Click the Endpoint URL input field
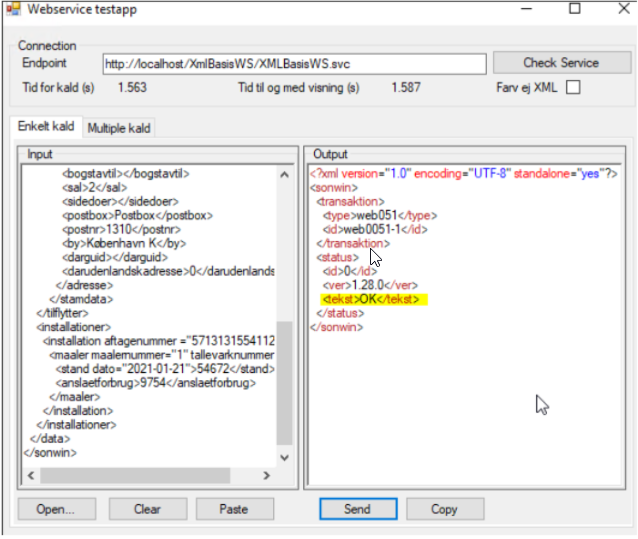The image size is (638, 539). pyautogui.click(x=294, y=64)
